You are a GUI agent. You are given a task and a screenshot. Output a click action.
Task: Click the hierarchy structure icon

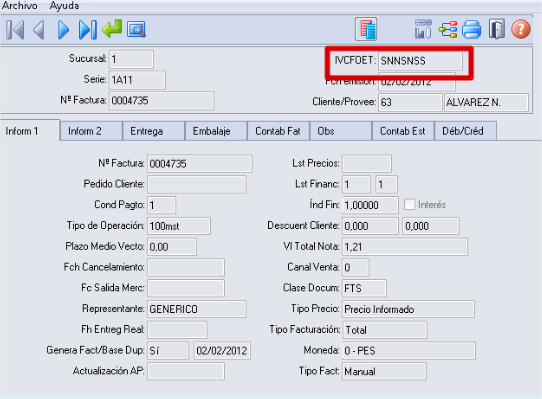pos(448,30)
